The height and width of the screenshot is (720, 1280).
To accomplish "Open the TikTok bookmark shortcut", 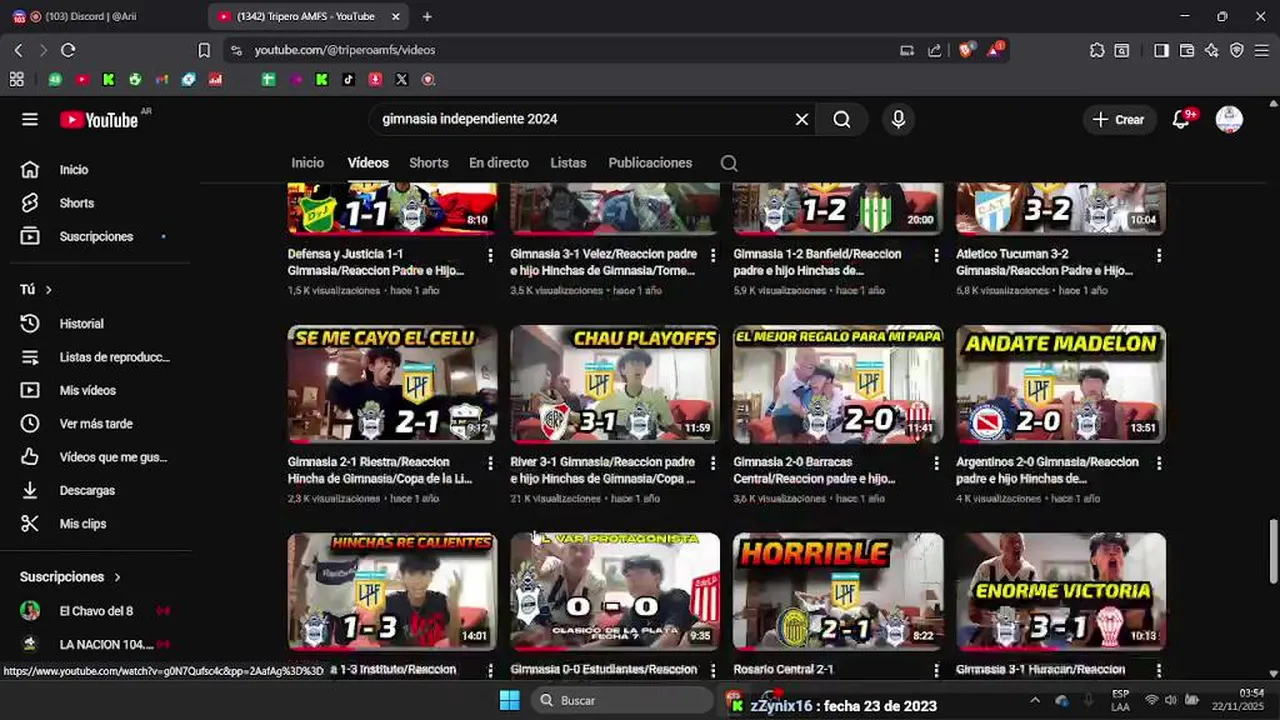I will tap(348, 79).
